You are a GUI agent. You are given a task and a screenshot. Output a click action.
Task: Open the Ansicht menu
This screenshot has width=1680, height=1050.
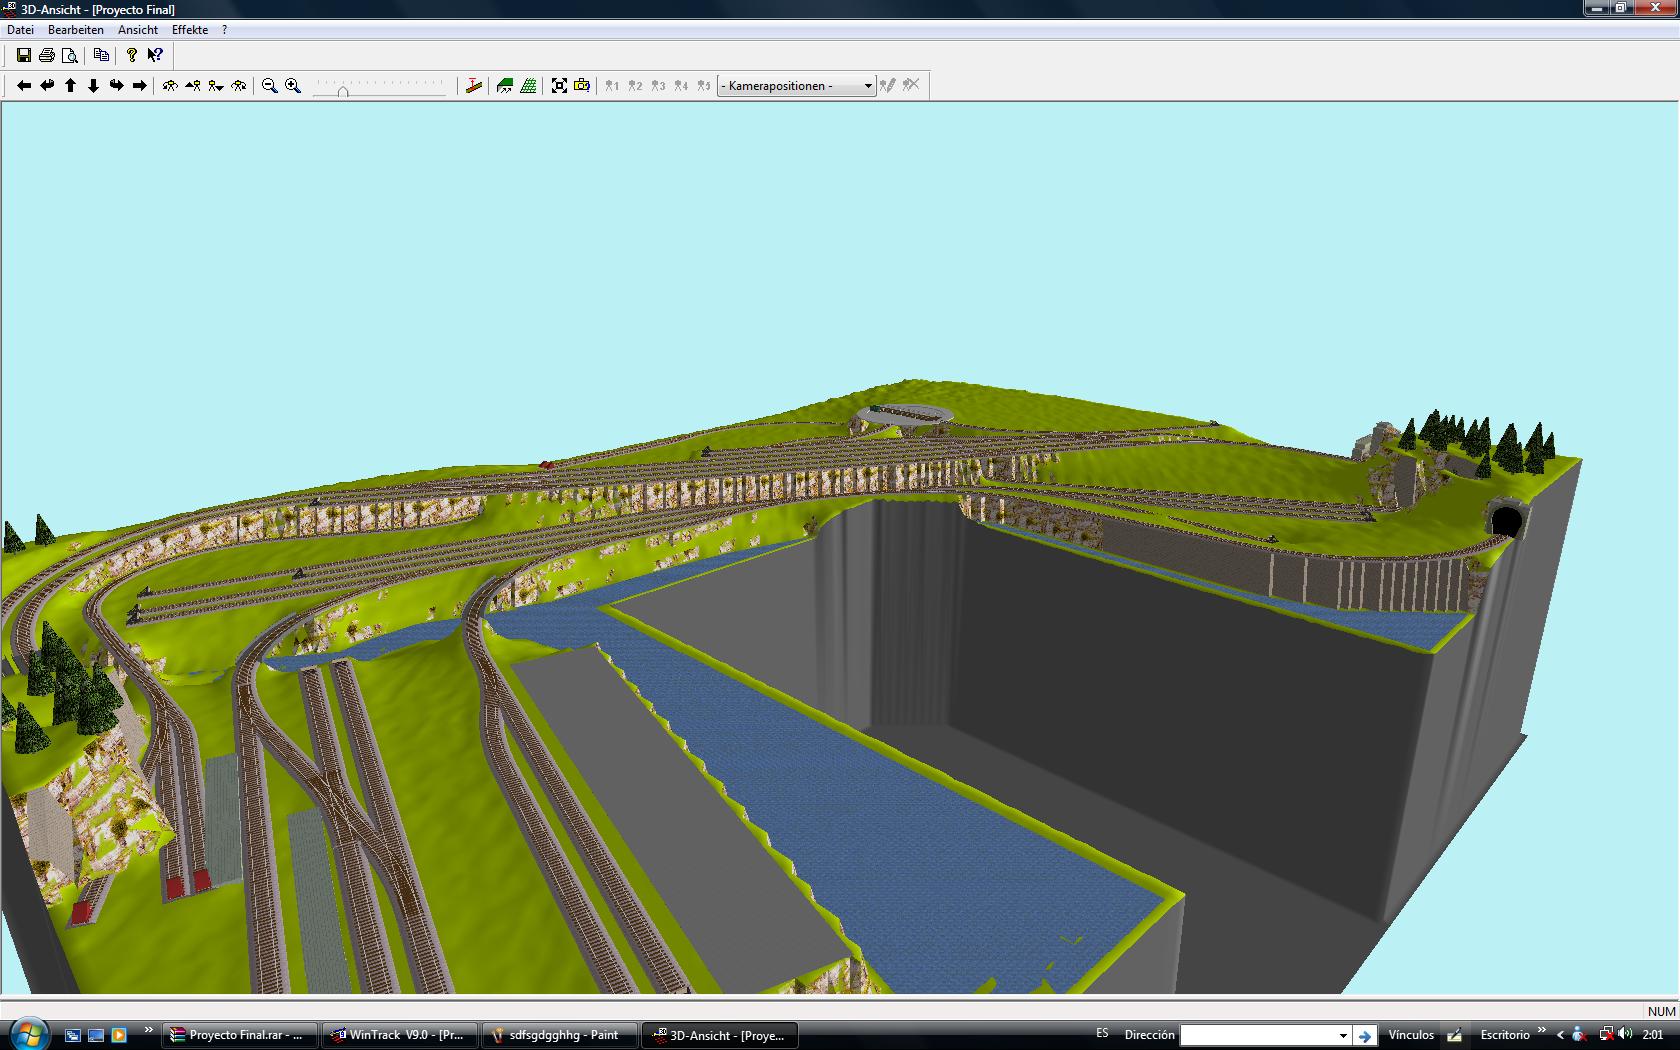(x=138, y=30)
